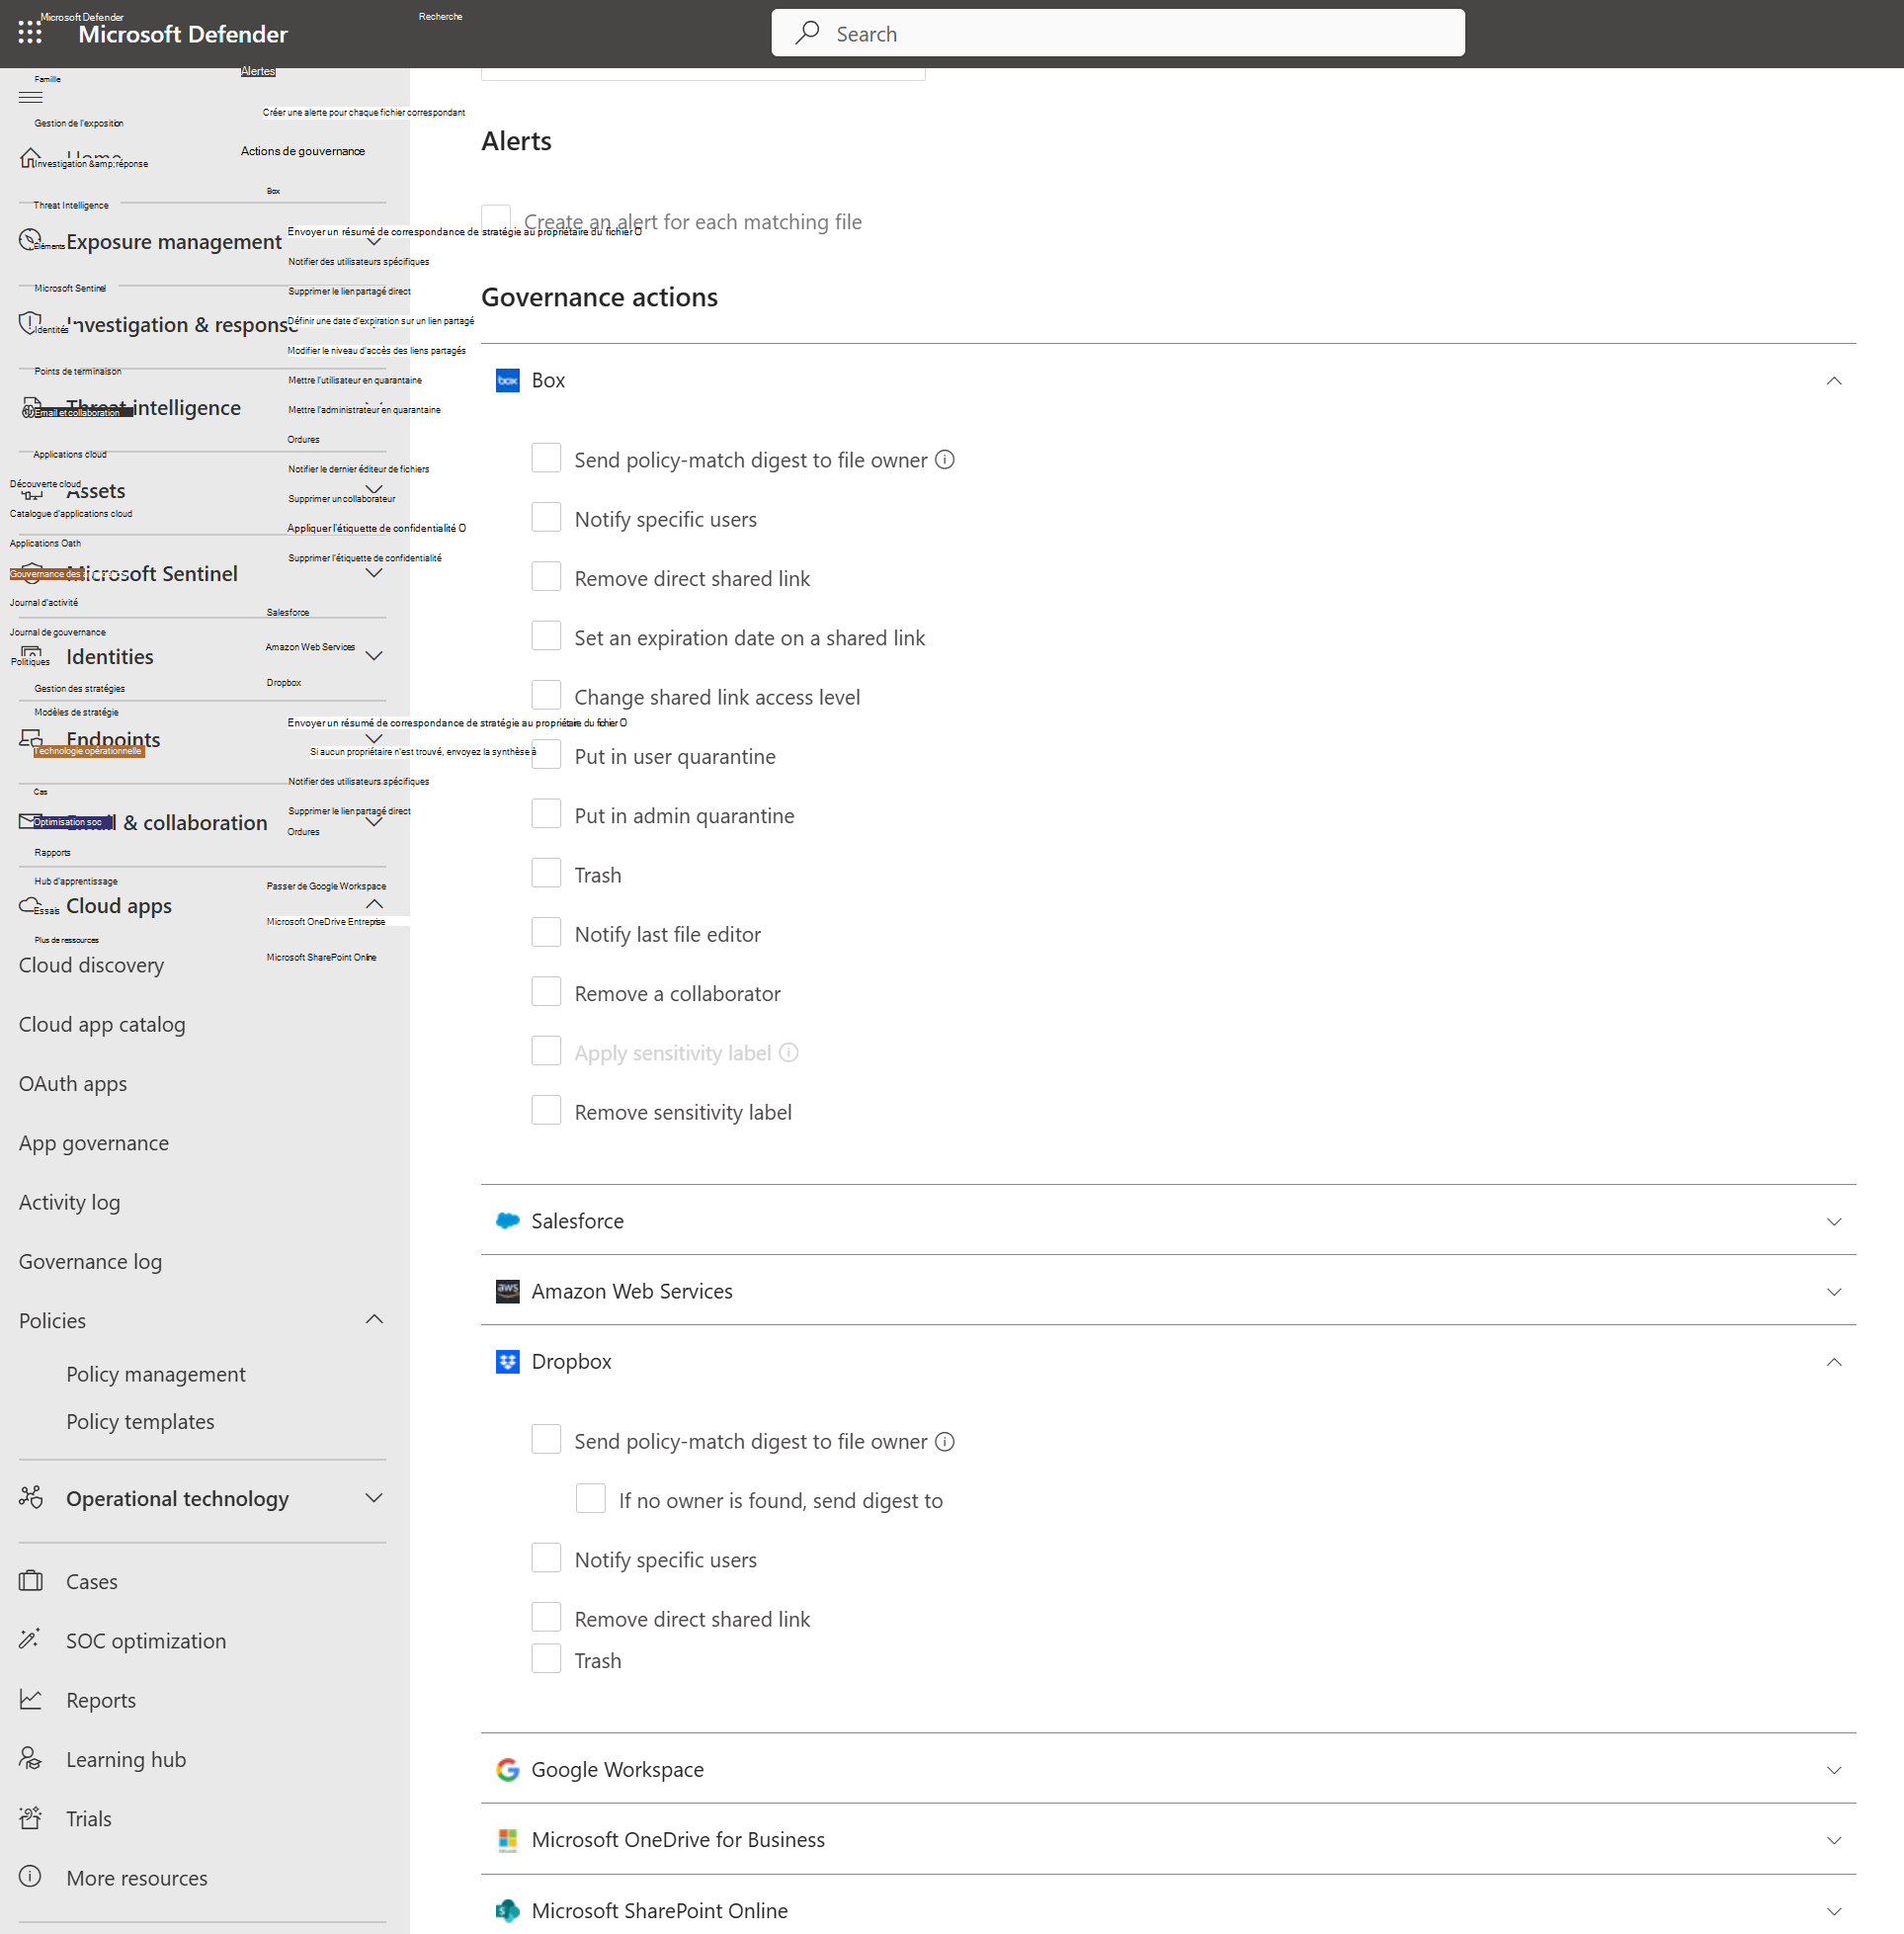Click the SOC optimization wand icon
This screenshot has height=1934, width=1904.
point(31,1640)
